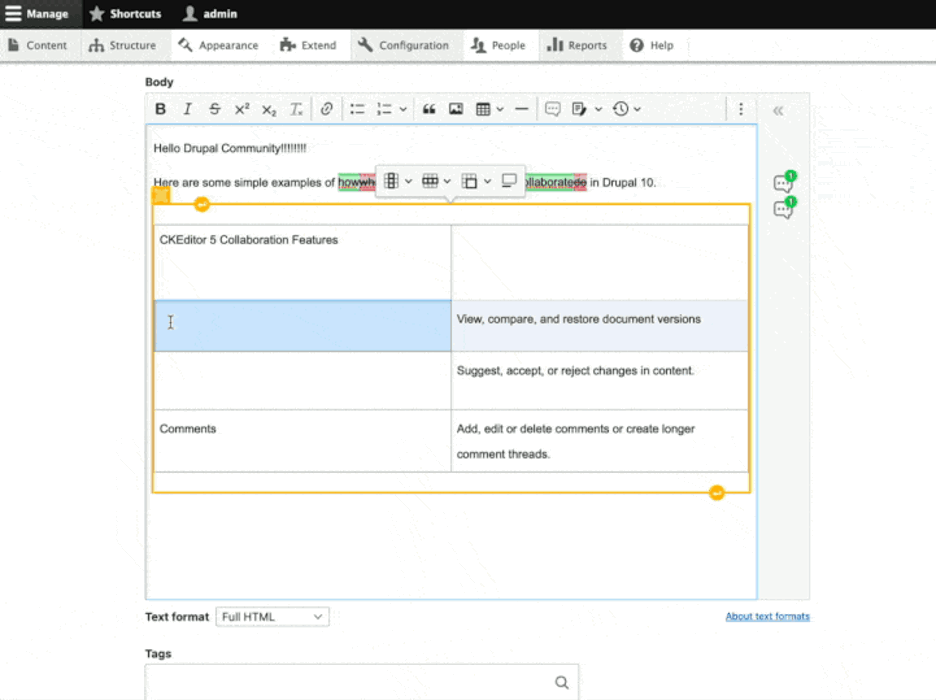This screenshot has height=700, width=936.
Task: Apply strikethrough formatting
Action: tap(214, 109)
